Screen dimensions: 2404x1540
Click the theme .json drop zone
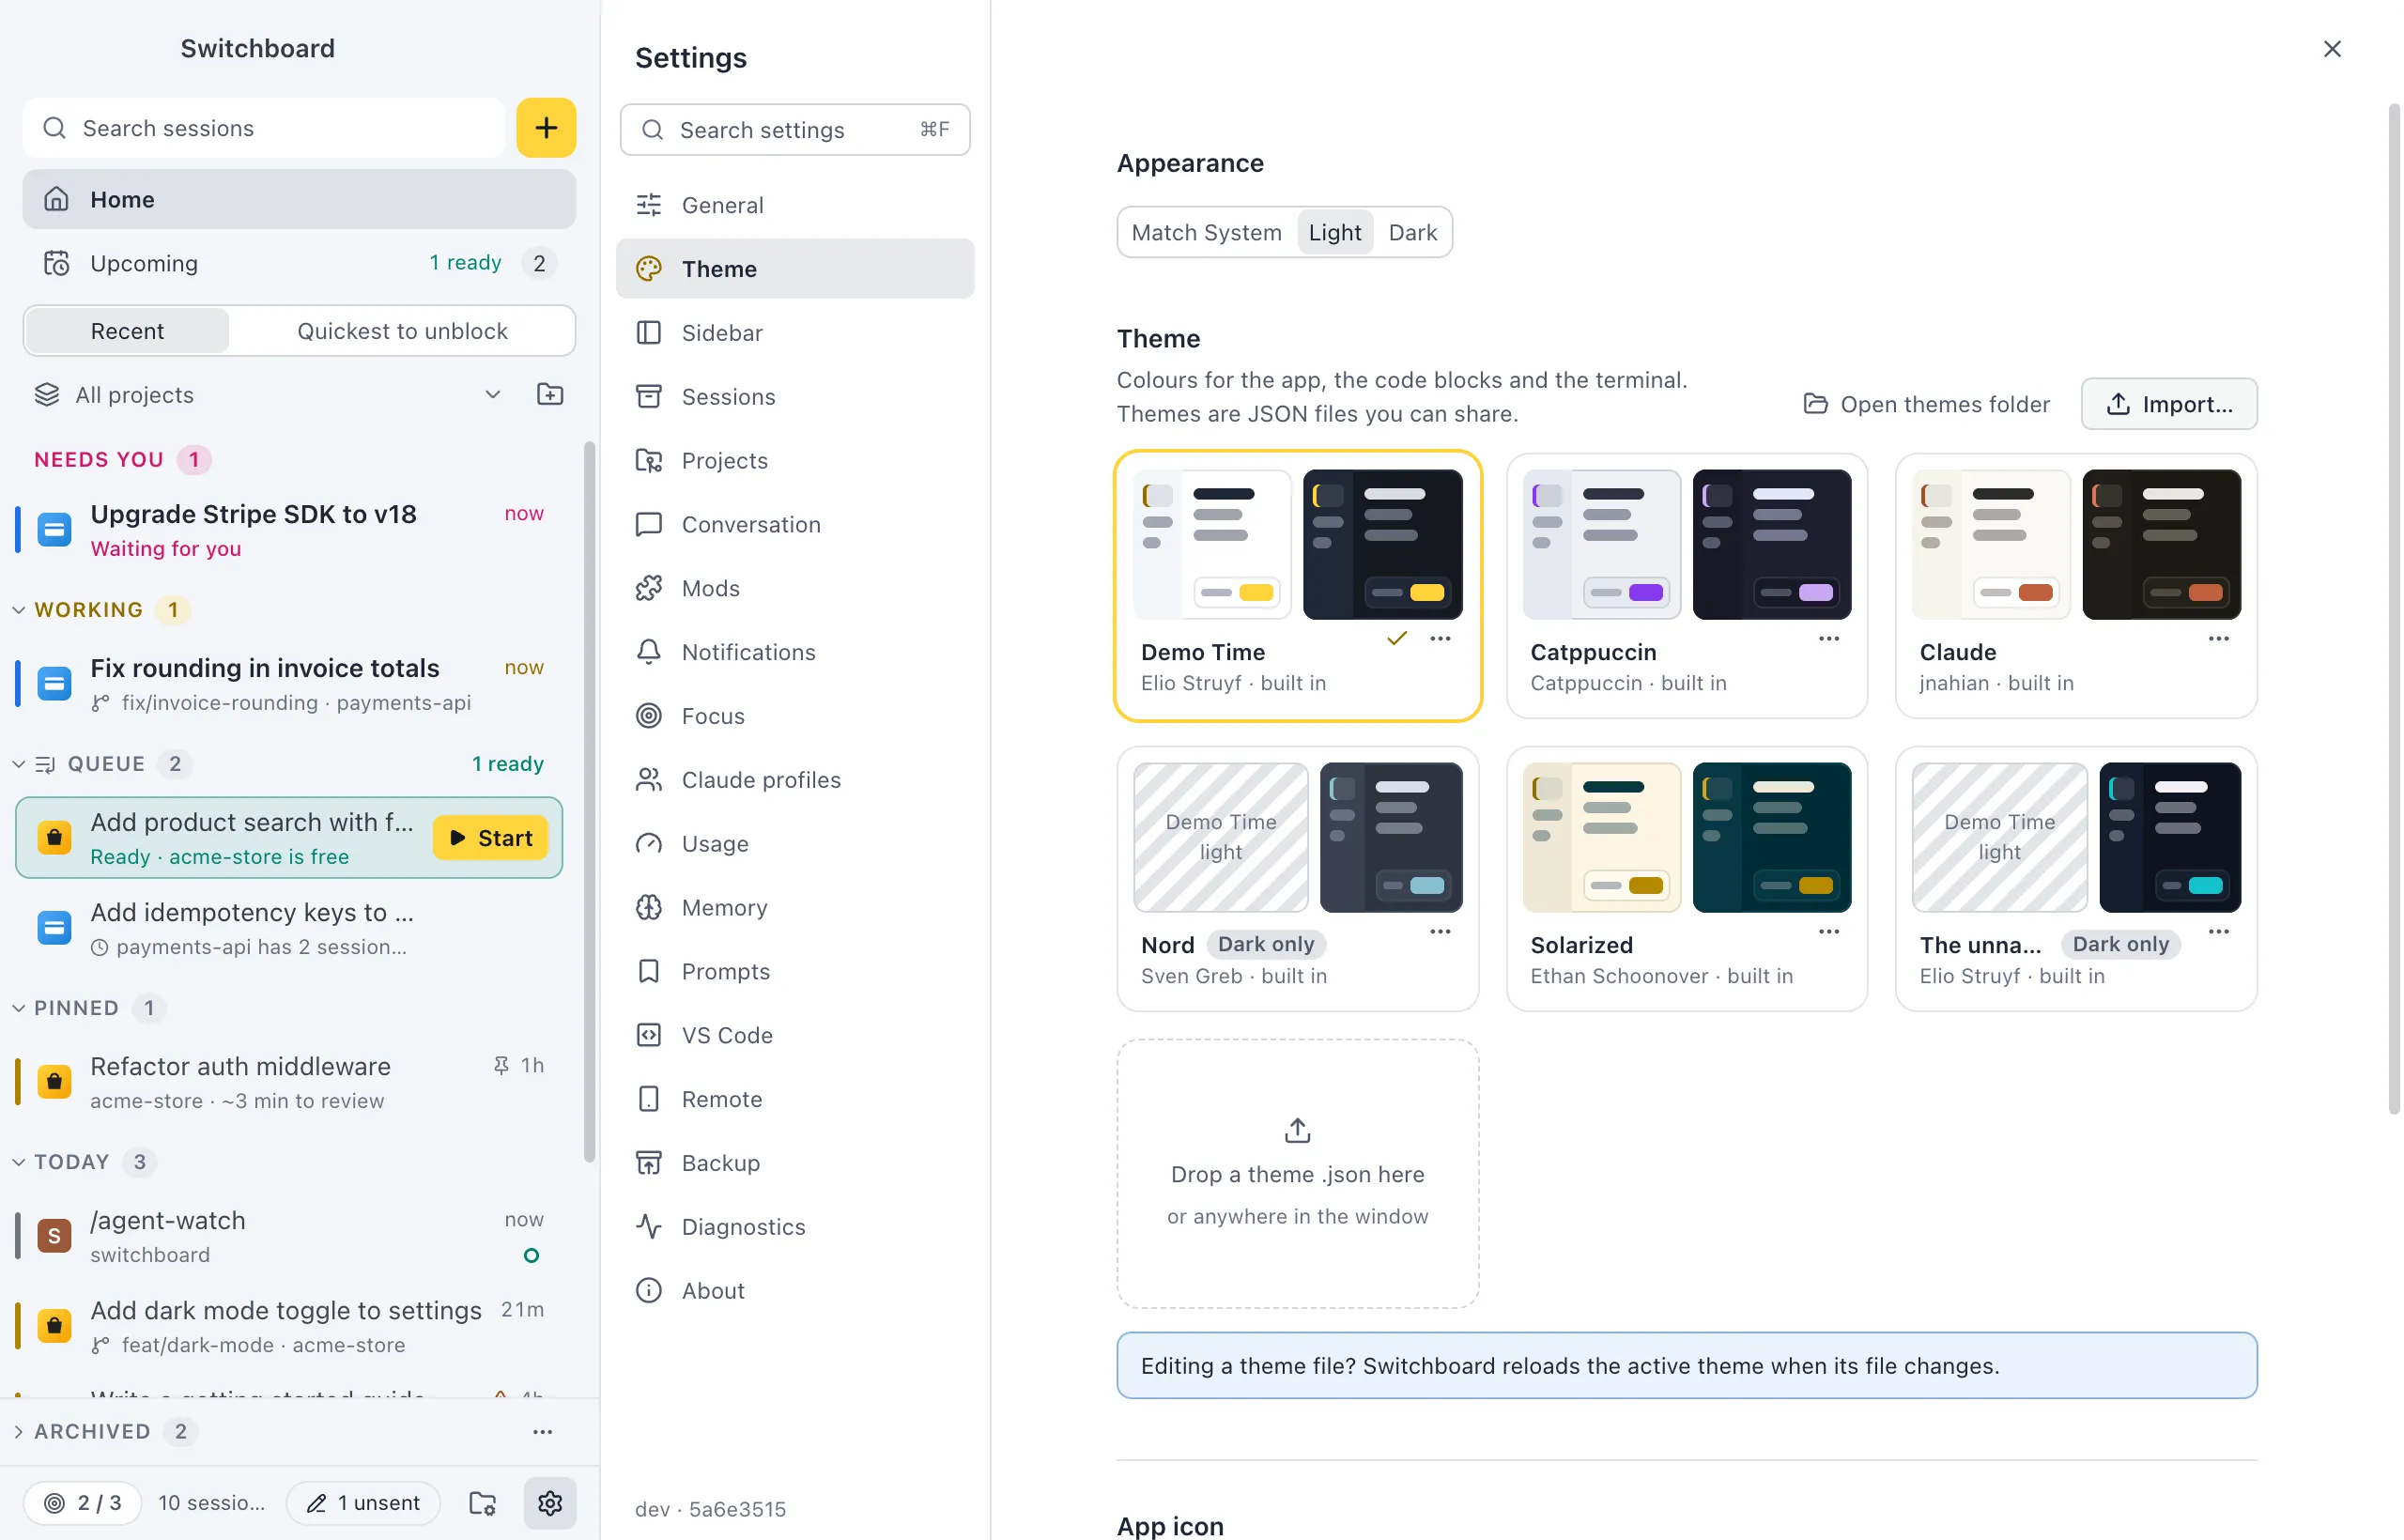1298,1173
